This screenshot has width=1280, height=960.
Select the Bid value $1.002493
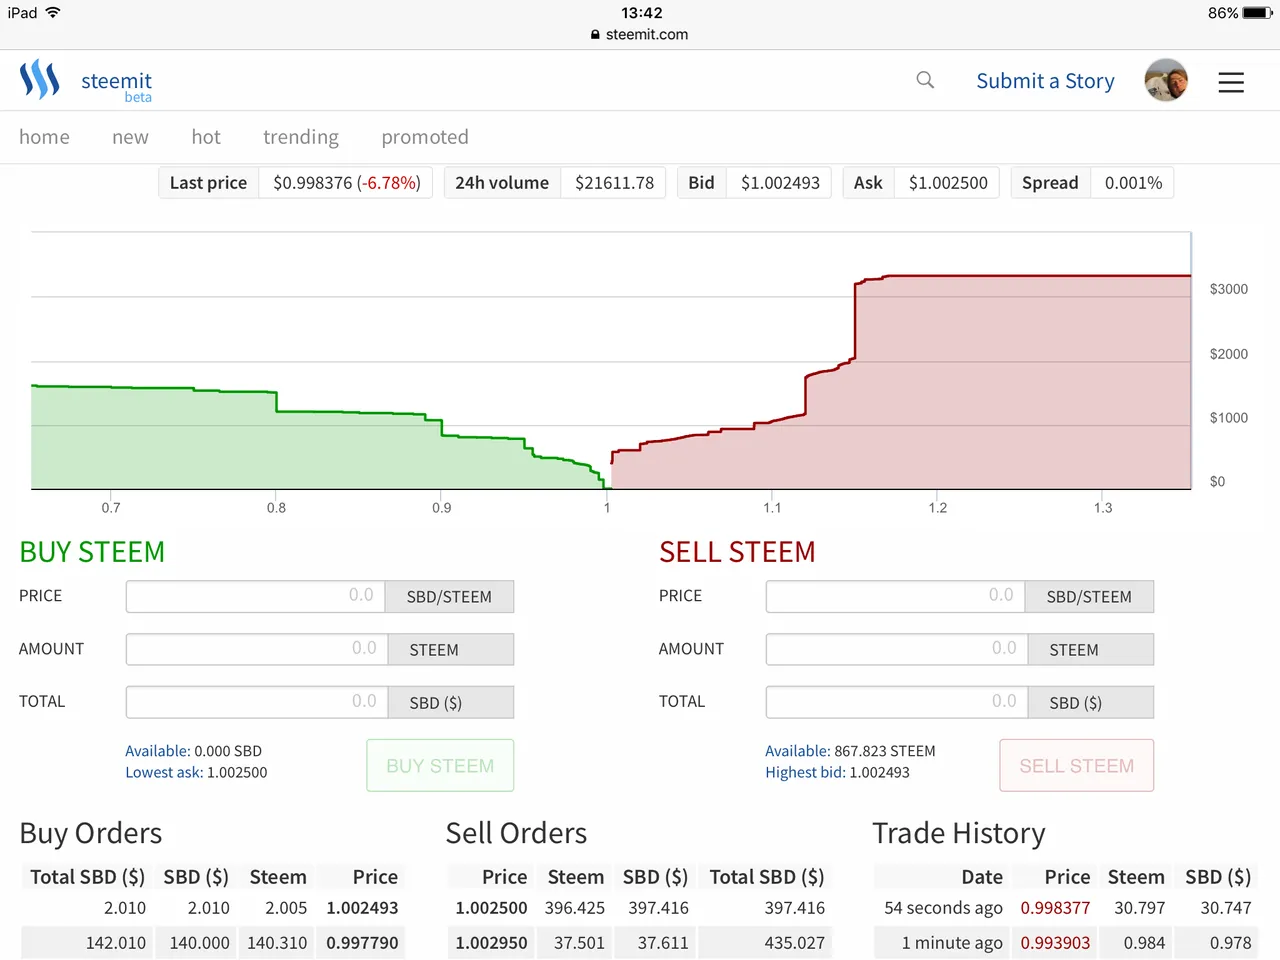(x=780, y=183)
